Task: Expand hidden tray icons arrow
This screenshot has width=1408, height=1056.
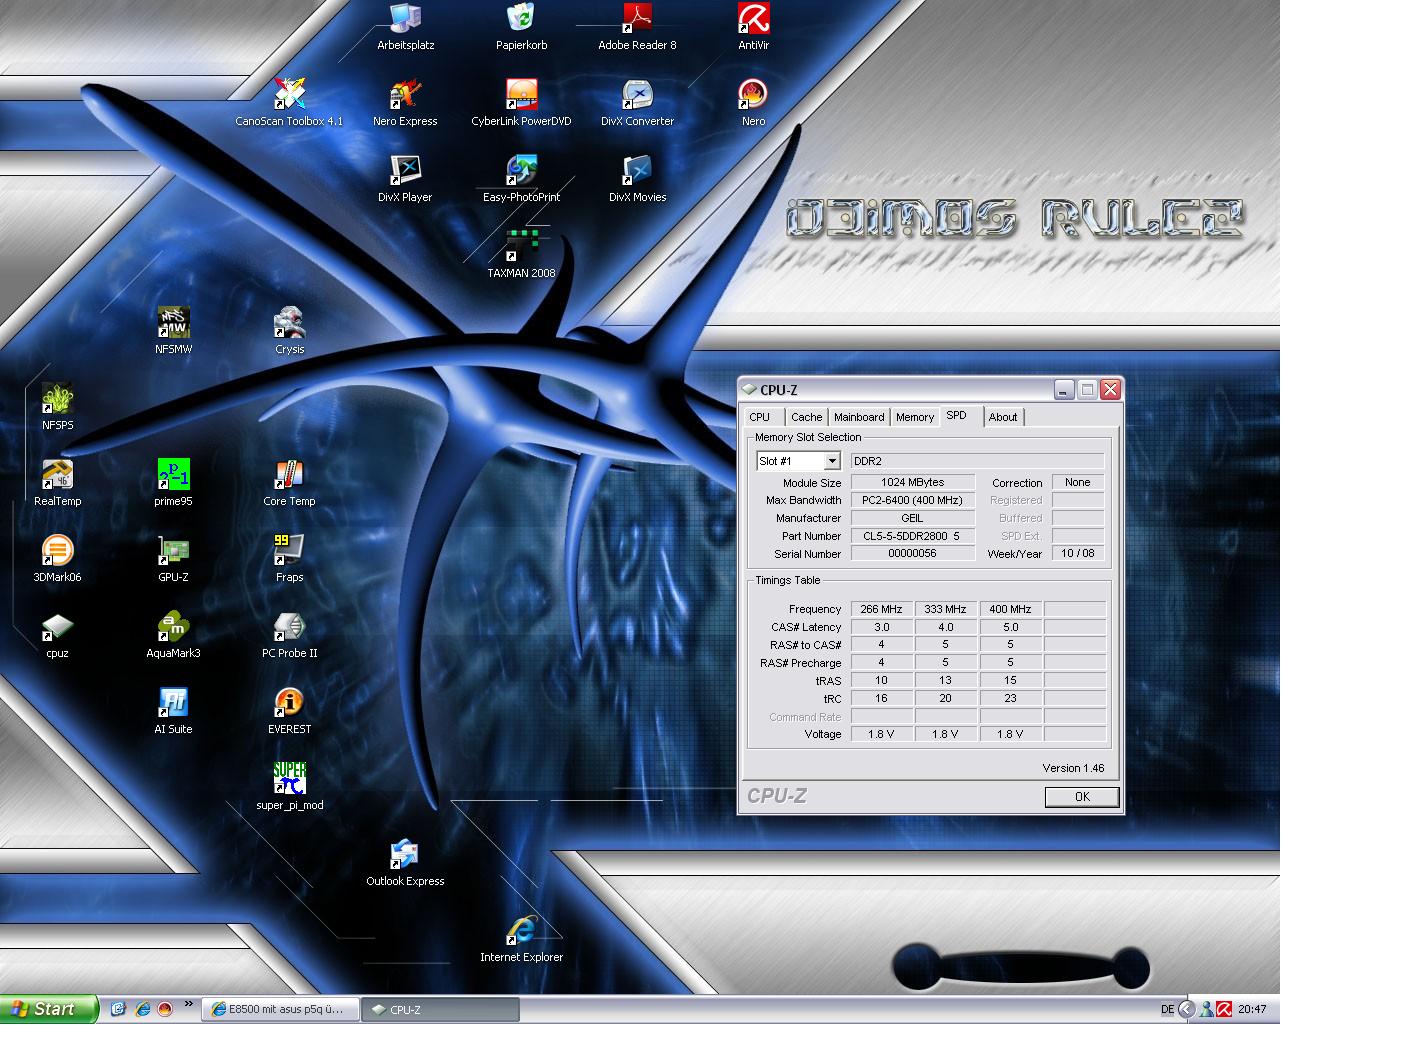Action: [1186, 1010]
